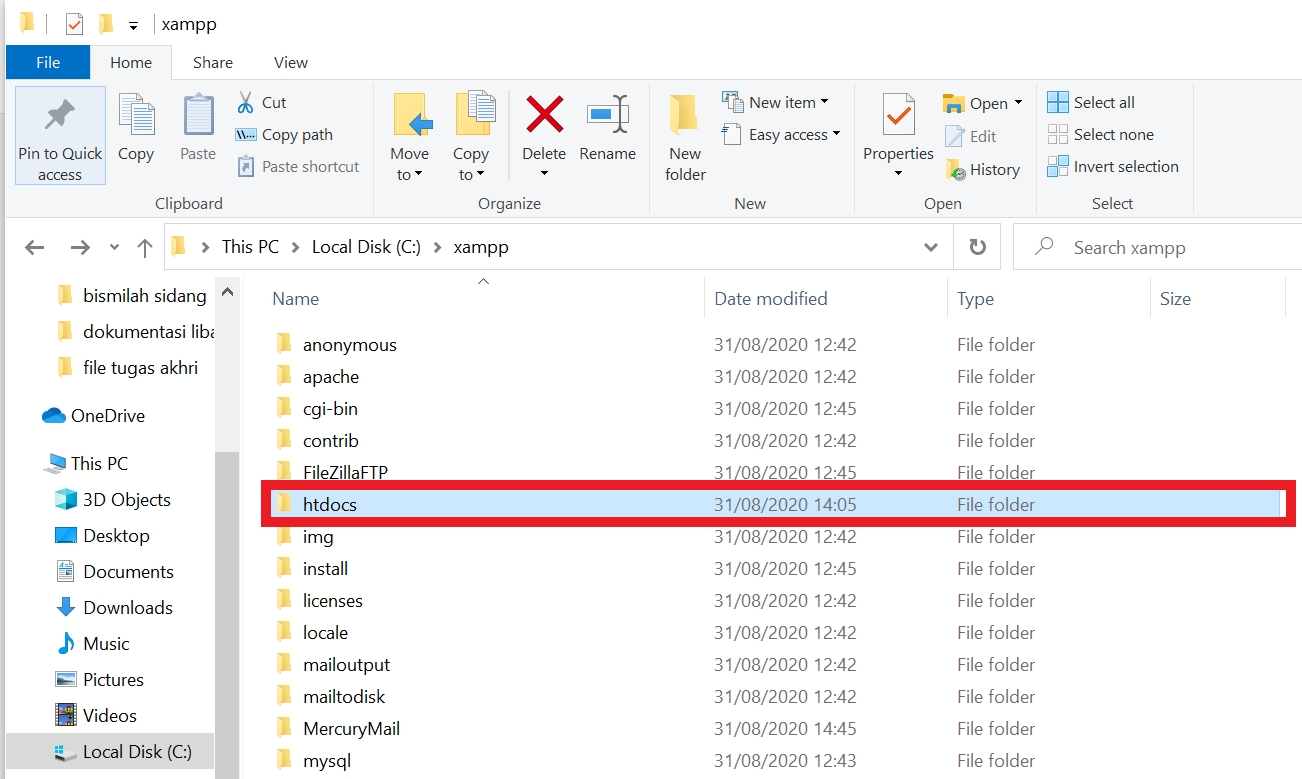Viewport: 1302px width, 779px height.
Task: Select Downloads in navigation pane
Action: point(127,607)
